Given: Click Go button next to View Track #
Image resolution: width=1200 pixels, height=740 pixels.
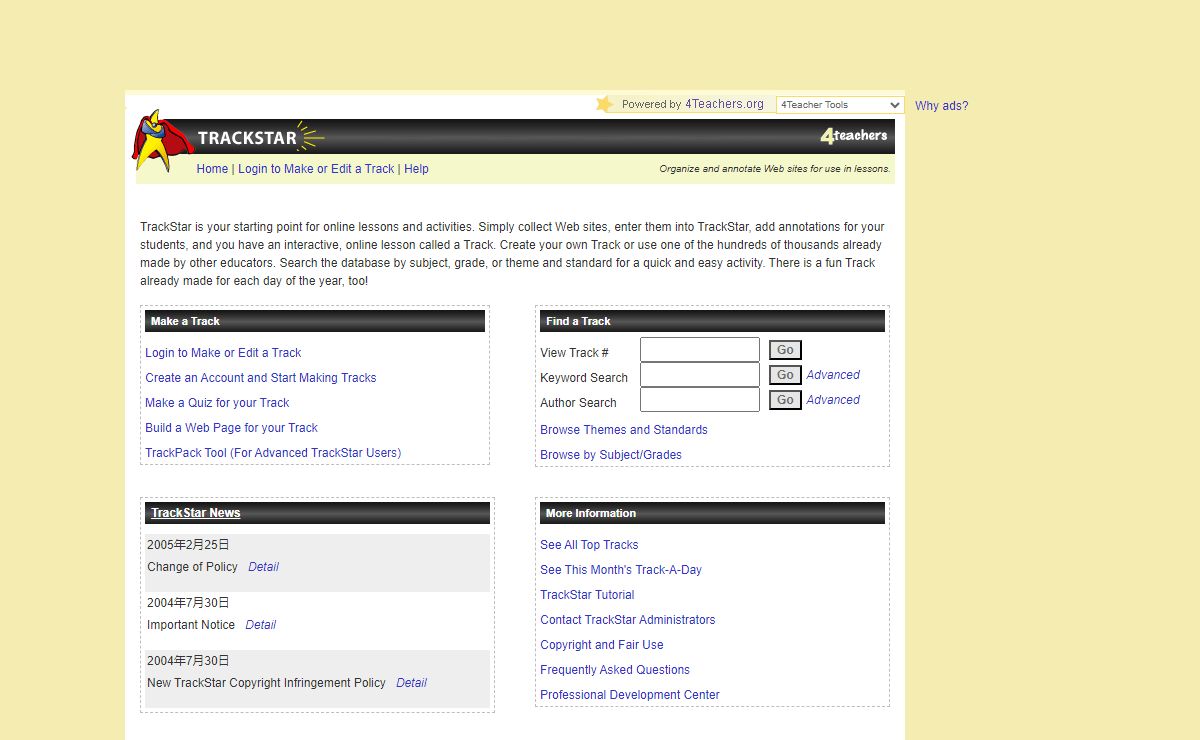Looking at the screenshot, I should 785,350.
